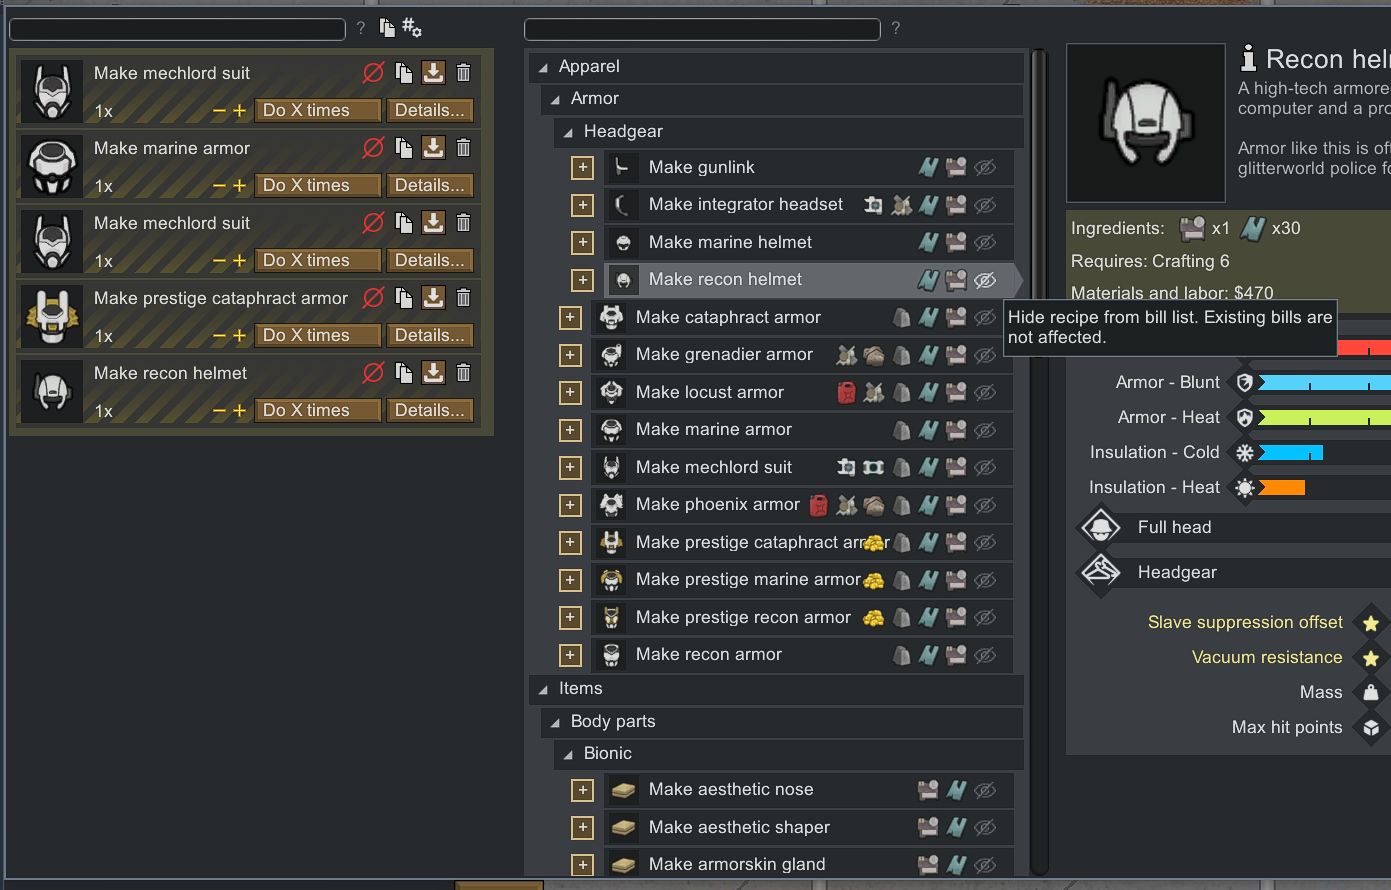
Task: Click the recipe list search field
Action: click(x=702, y=29)
